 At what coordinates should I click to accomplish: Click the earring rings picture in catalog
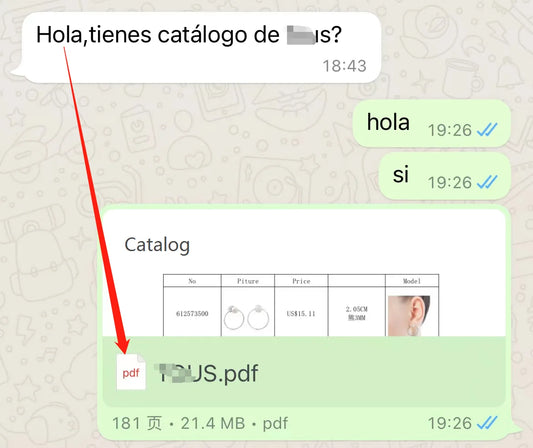click(247, 317)
